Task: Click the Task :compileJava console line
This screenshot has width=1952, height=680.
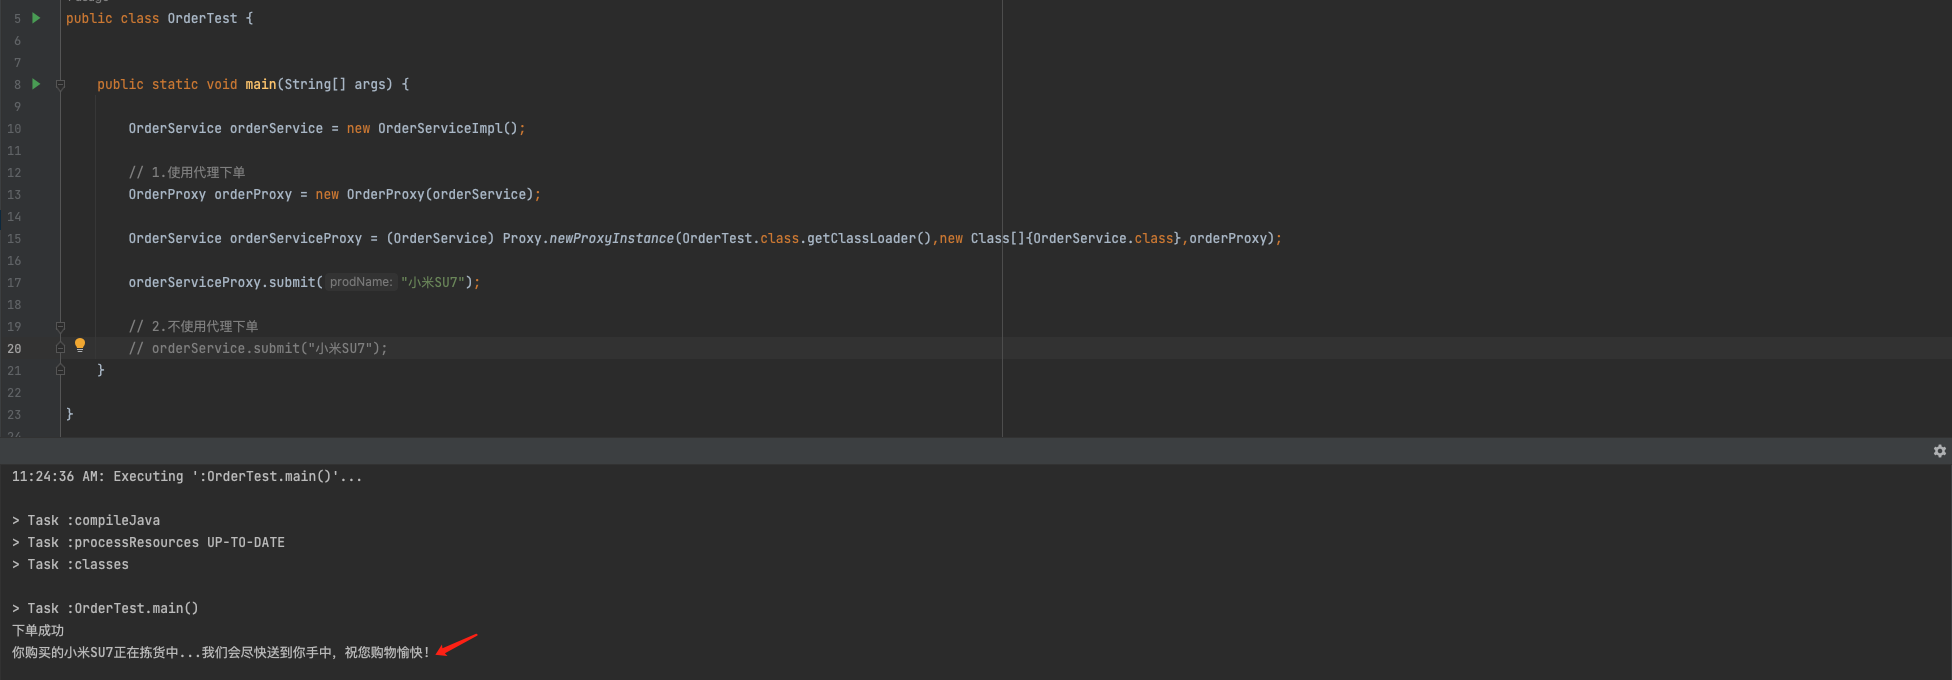Action: click(86, 520)
